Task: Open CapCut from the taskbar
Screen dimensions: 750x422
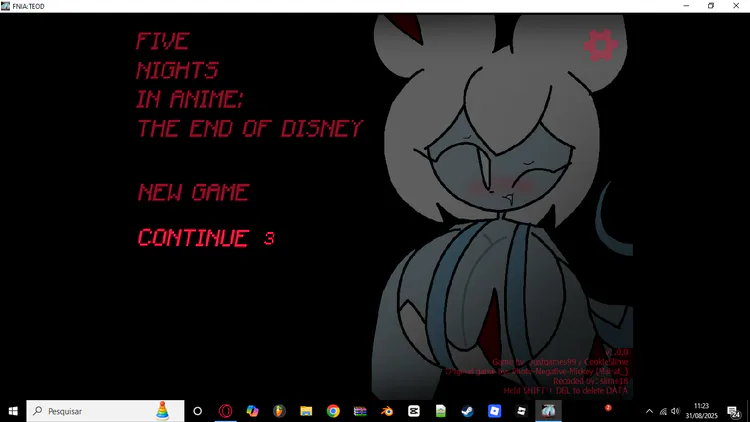Action: tap(414, 411)
